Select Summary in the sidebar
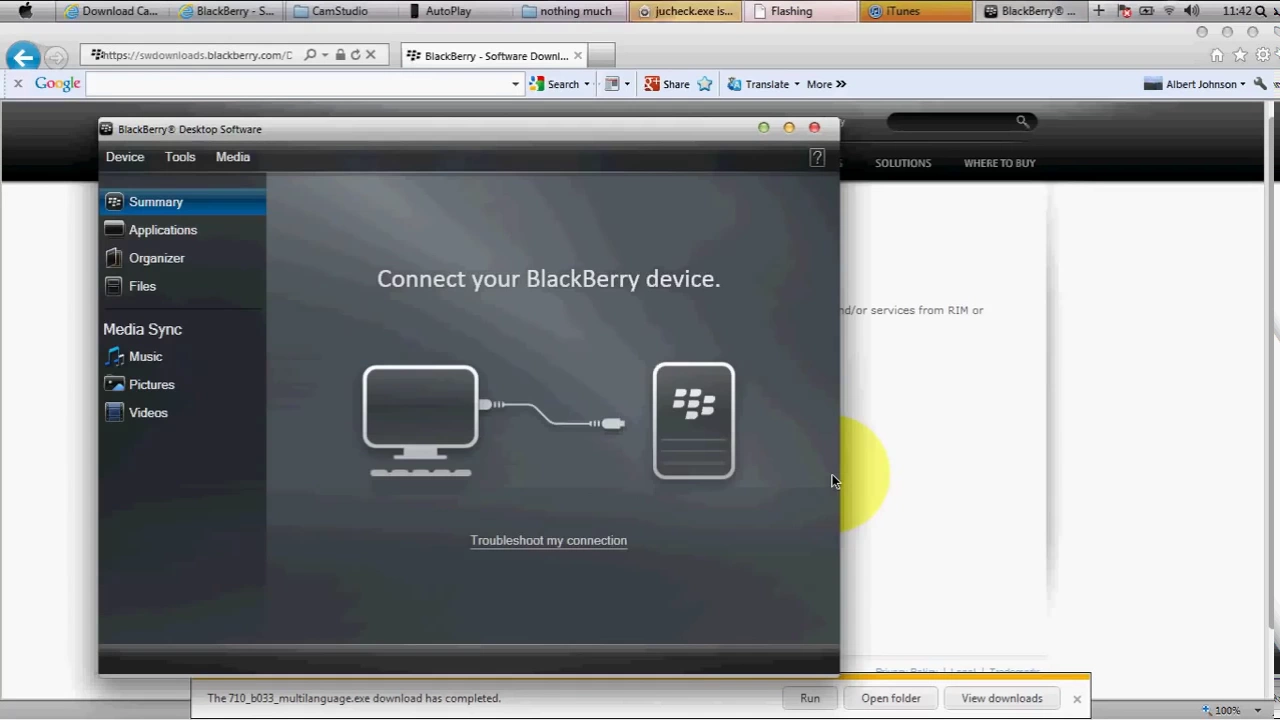1280x720 pixels. click(182, 202)
